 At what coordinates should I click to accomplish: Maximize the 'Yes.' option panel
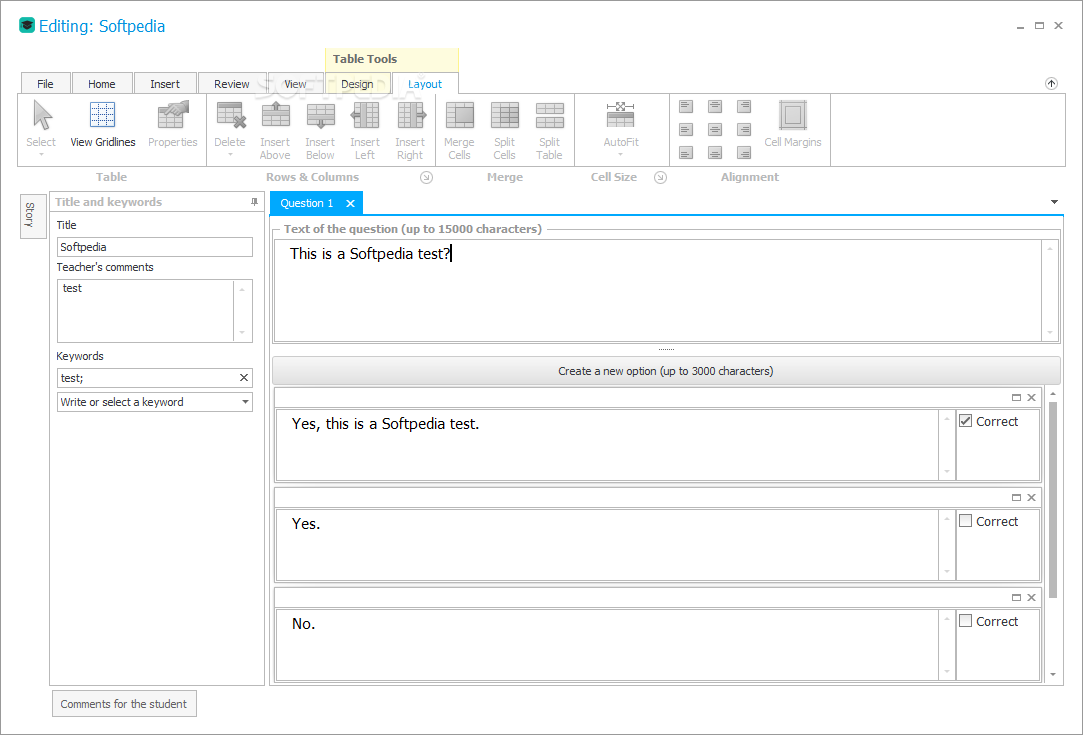pos(1016,497)
